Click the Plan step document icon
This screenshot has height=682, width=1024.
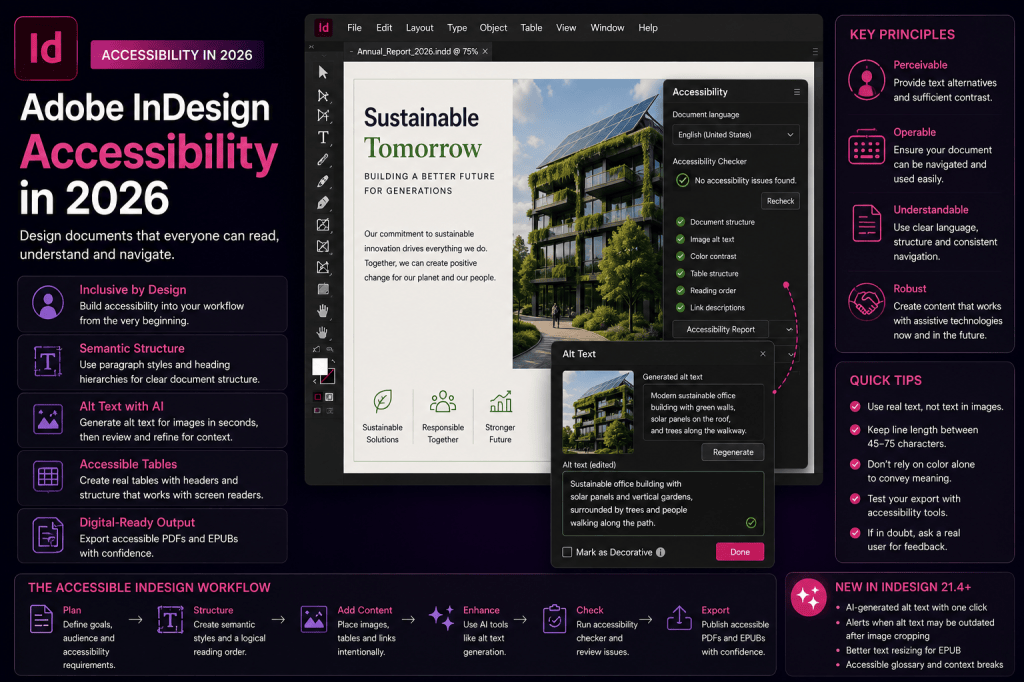[x=41, y=619]
